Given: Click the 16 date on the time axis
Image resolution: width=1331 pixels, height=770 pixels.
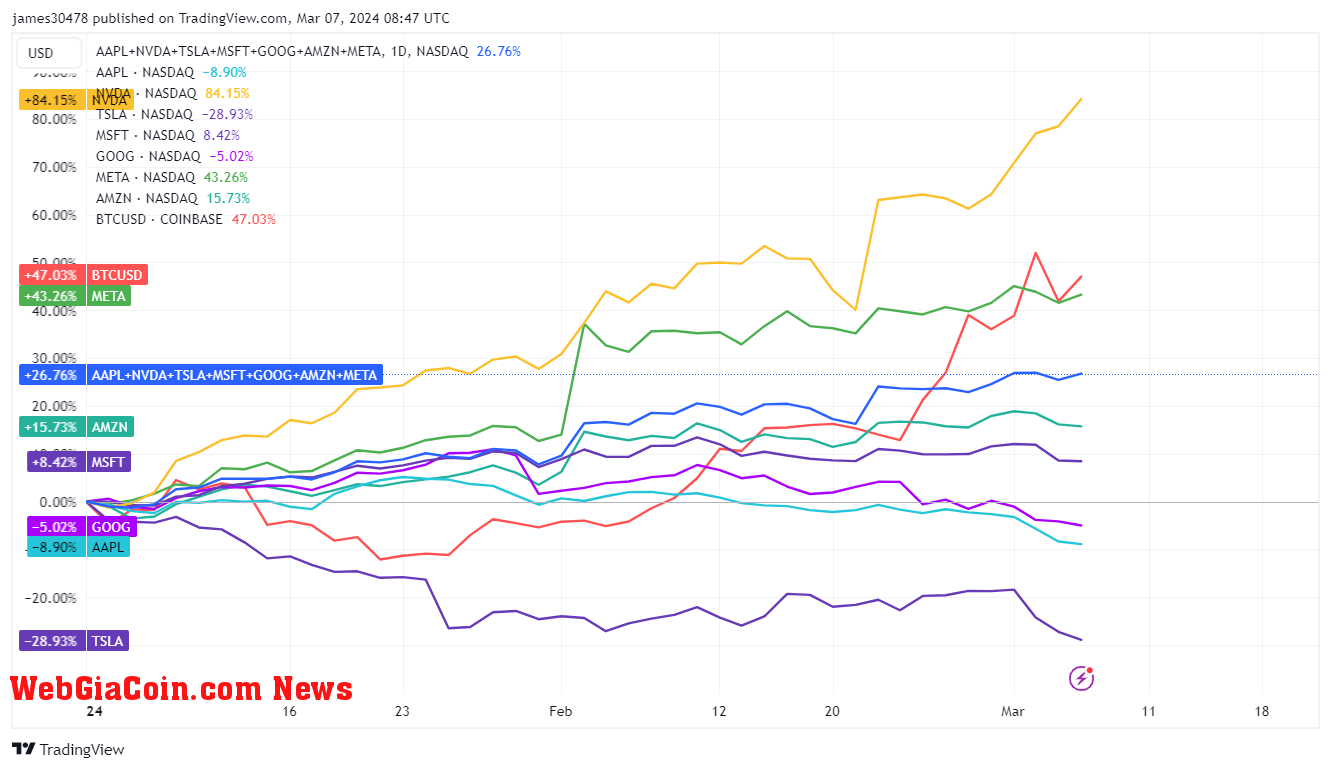Looking at the screenshot, I should [x=290, y=712].
